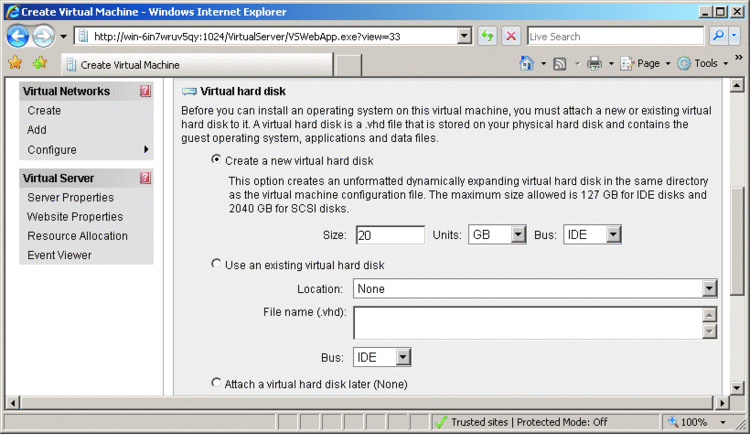Click the Live Search box

(616, 36)
